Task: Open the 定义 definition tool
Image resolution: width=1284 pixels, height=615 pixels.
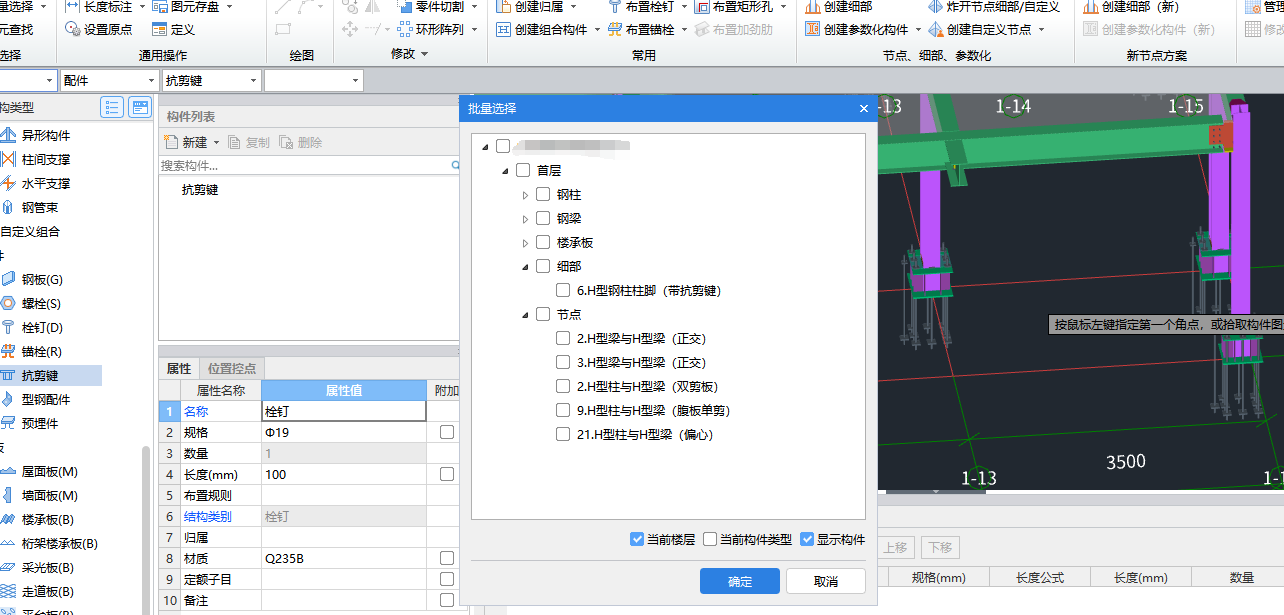Action: point(174,29)
